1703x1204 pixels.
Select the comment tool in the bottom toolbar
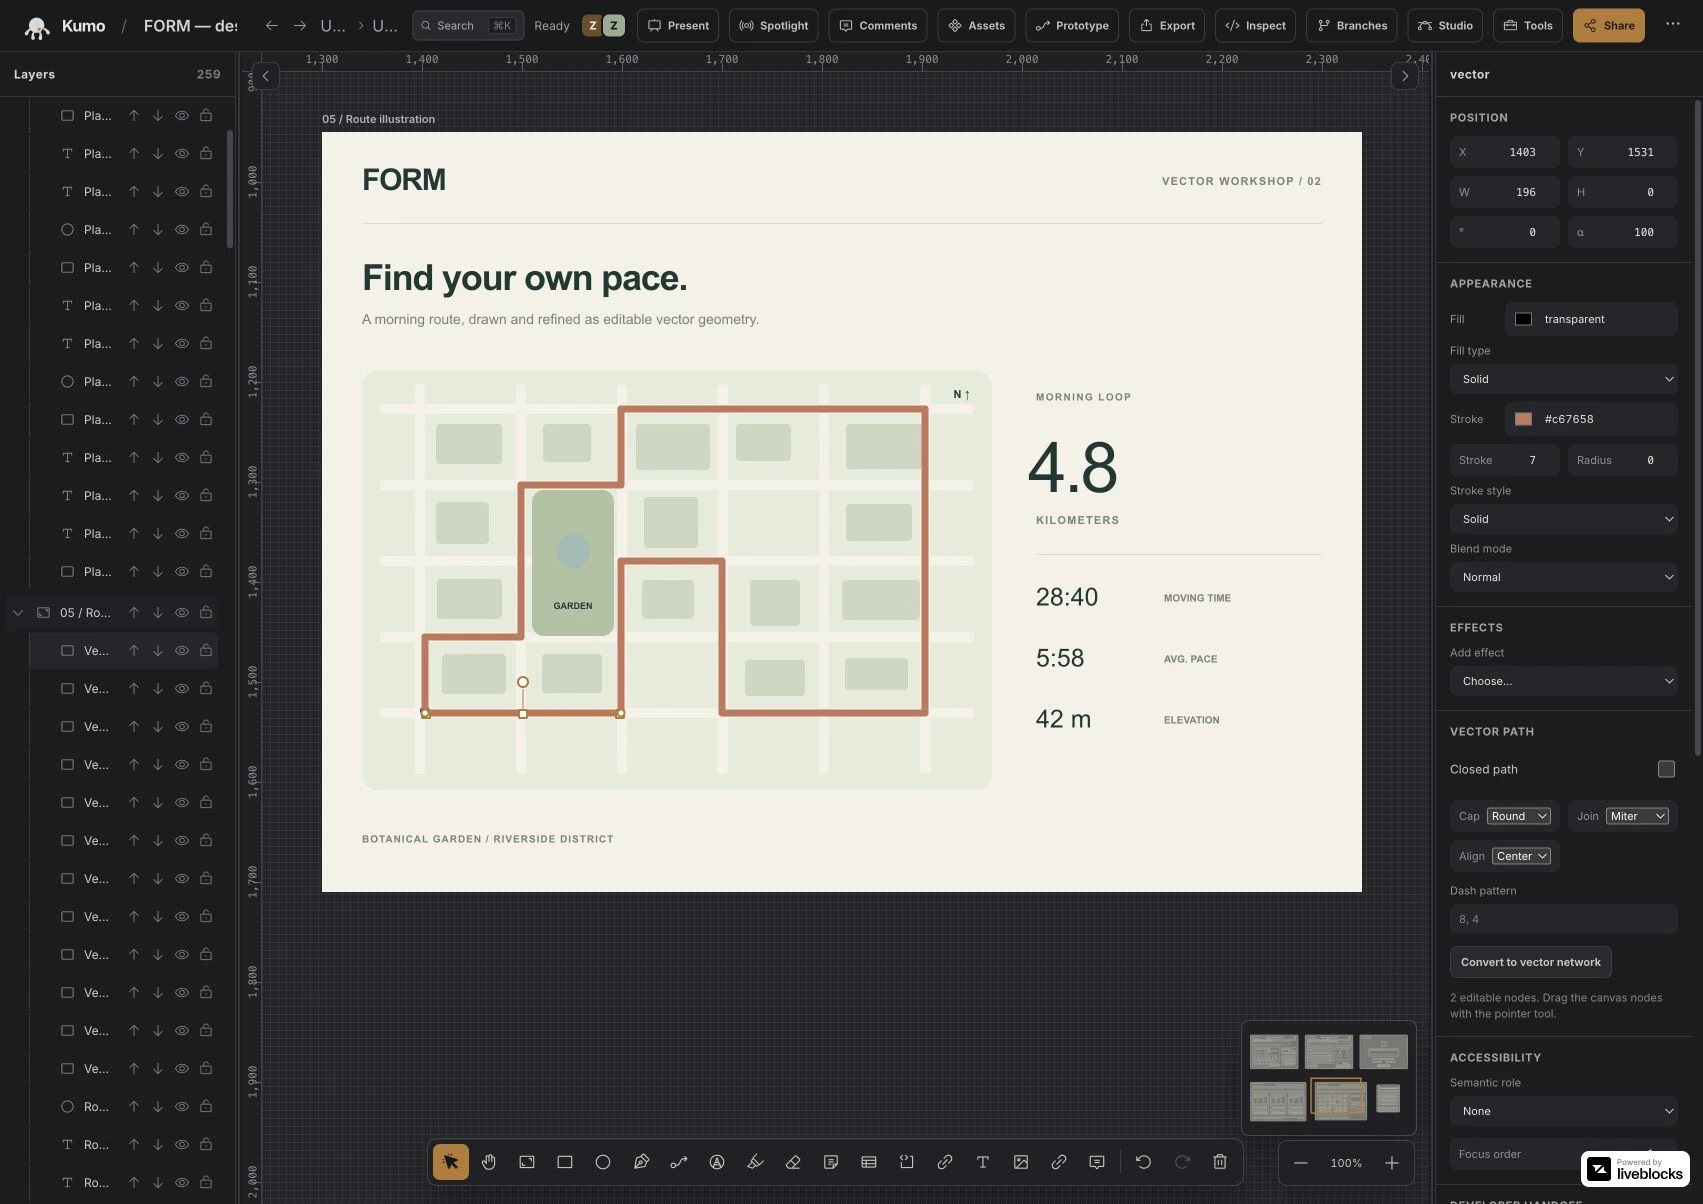1097,1162
